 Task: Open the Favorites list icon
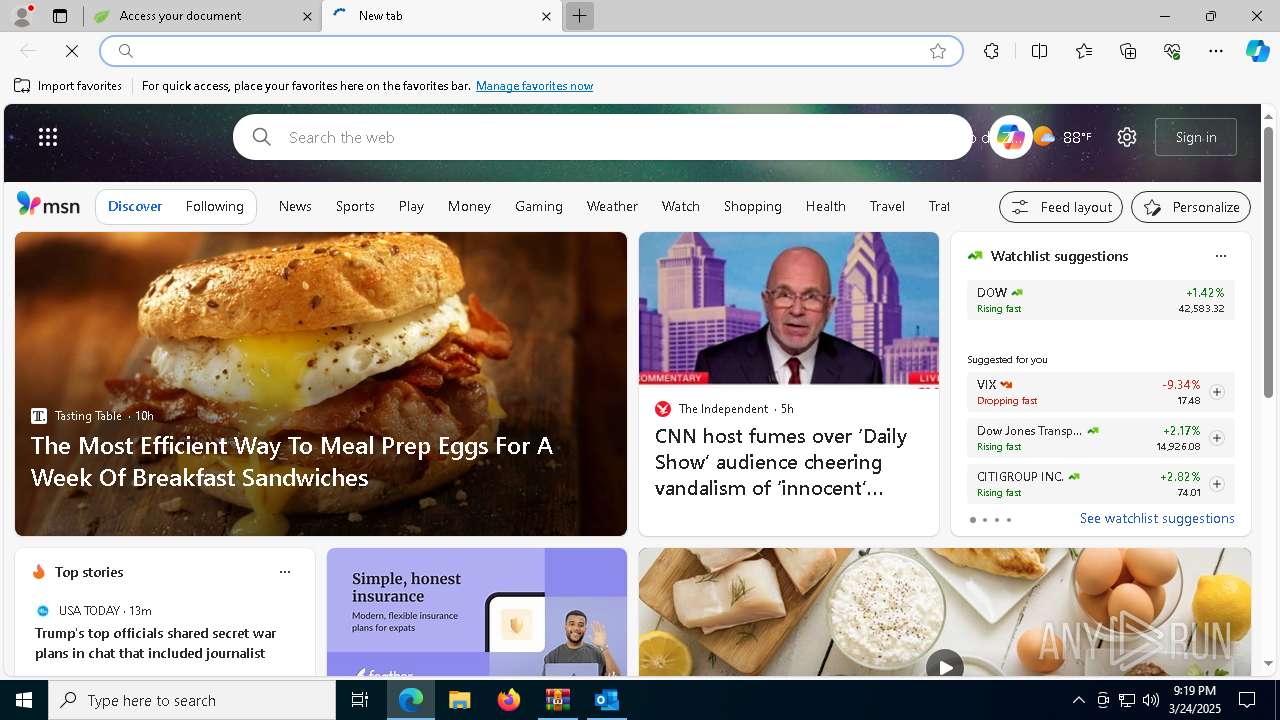(x=1084, y=51)
